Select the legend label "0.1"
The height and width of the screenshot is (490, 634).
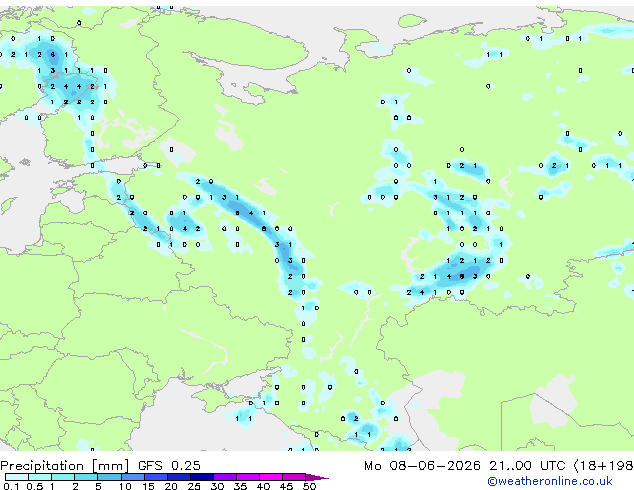click(11, 486)
